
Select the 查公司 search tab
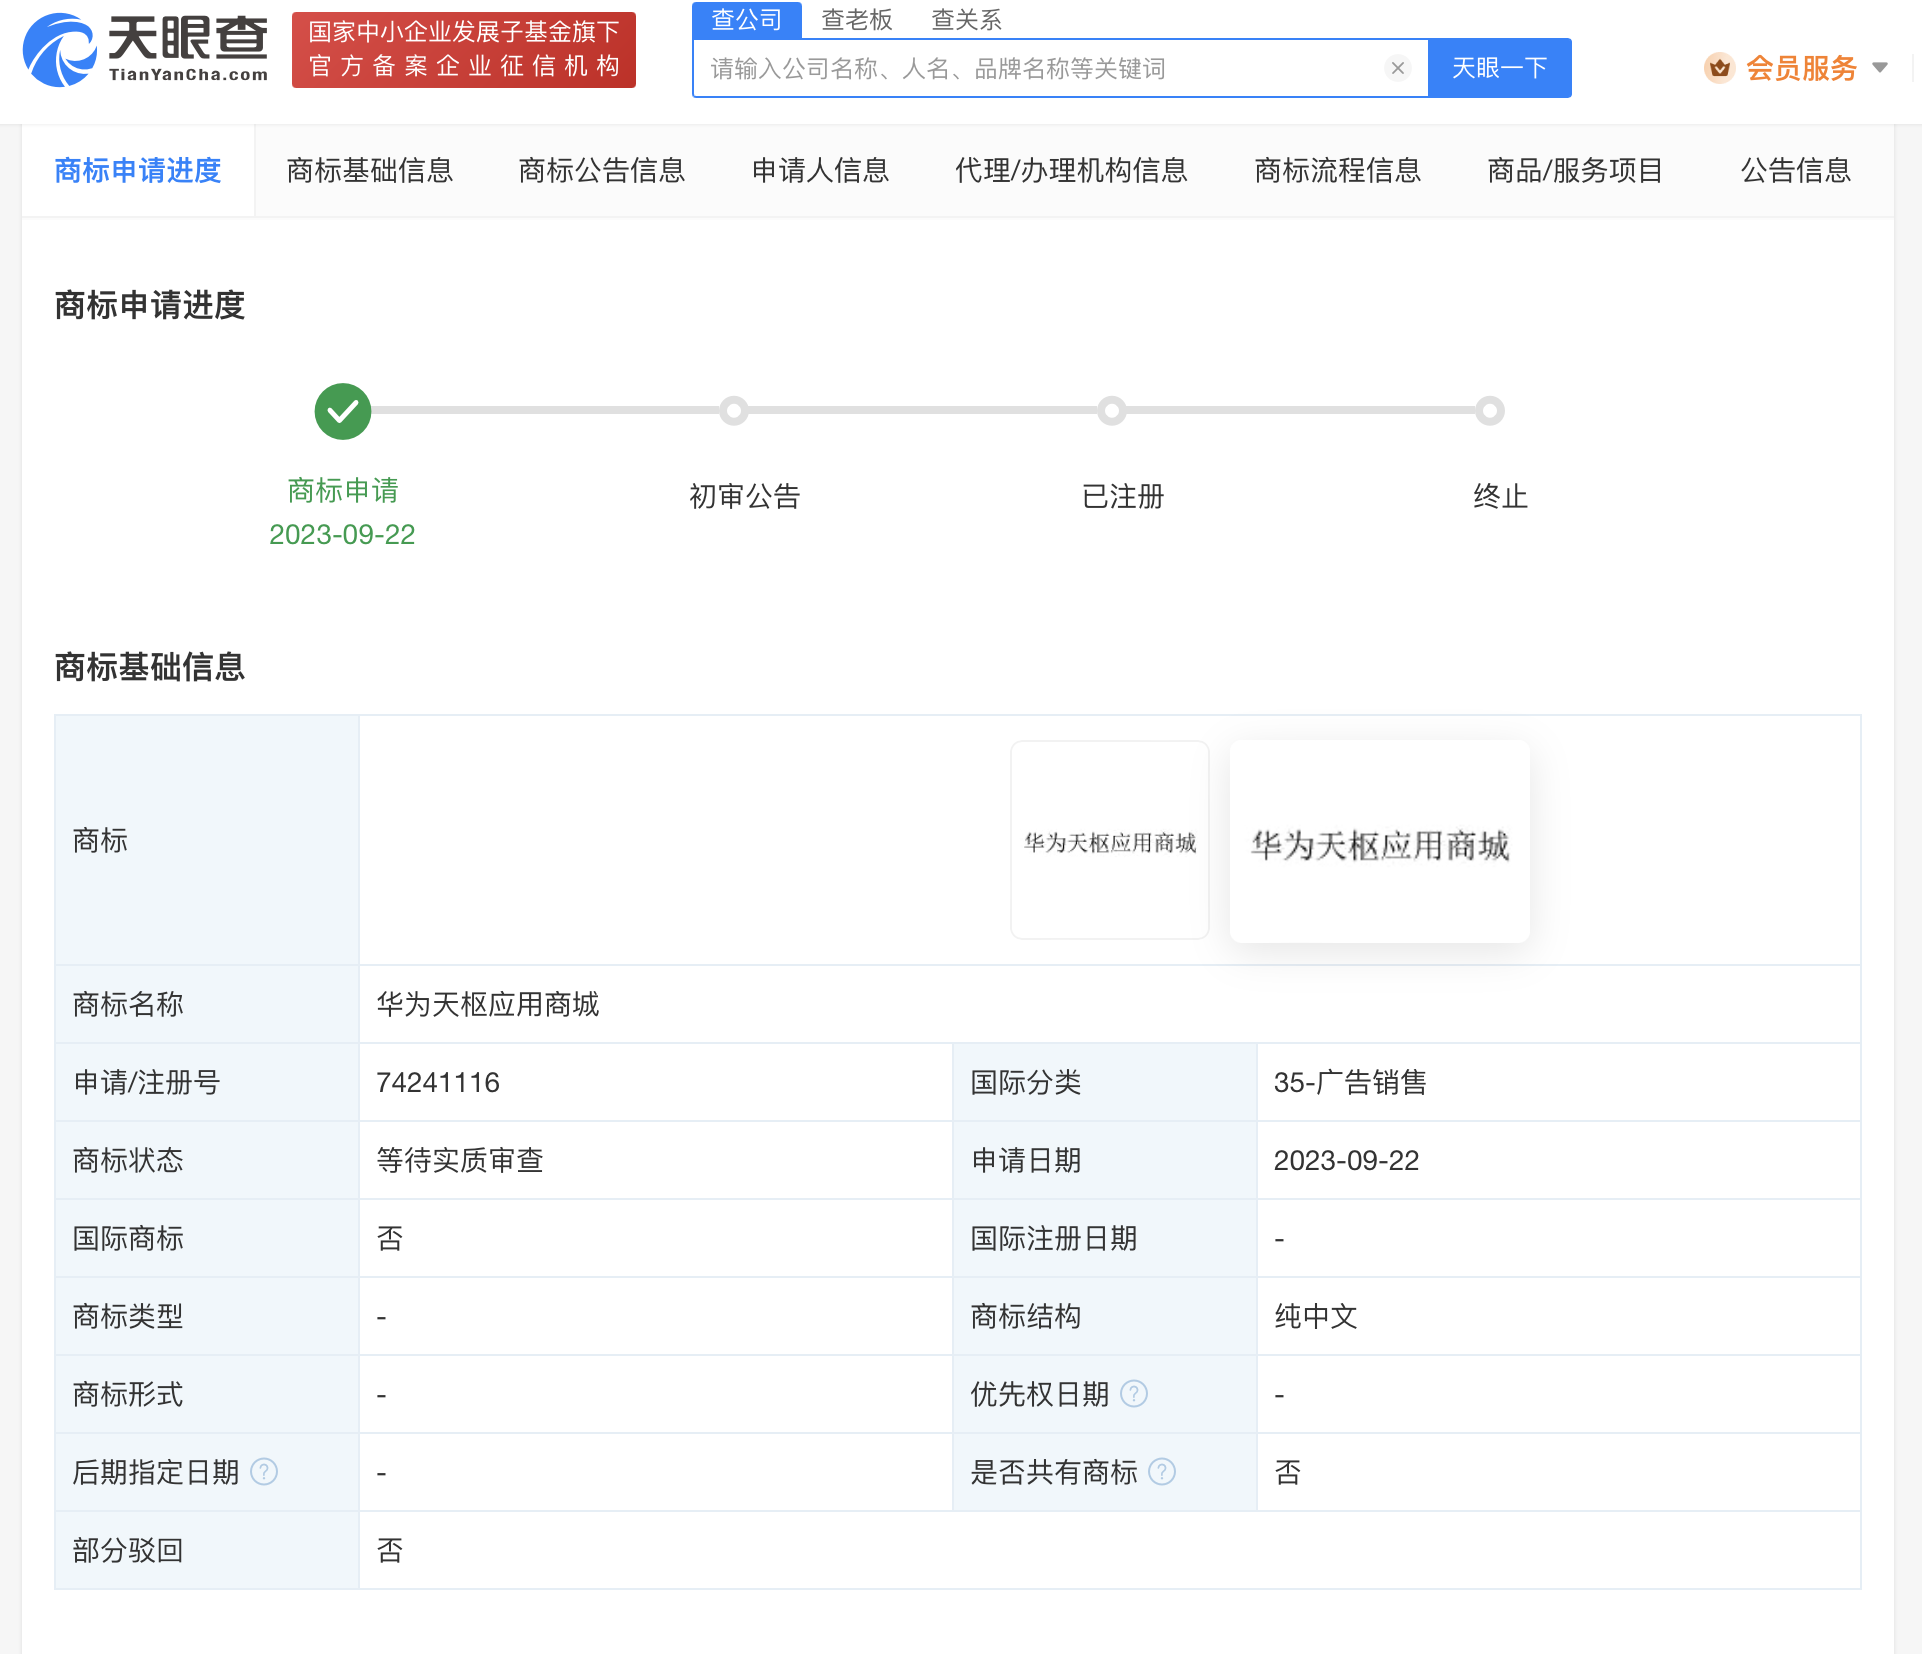click(747, 20)
